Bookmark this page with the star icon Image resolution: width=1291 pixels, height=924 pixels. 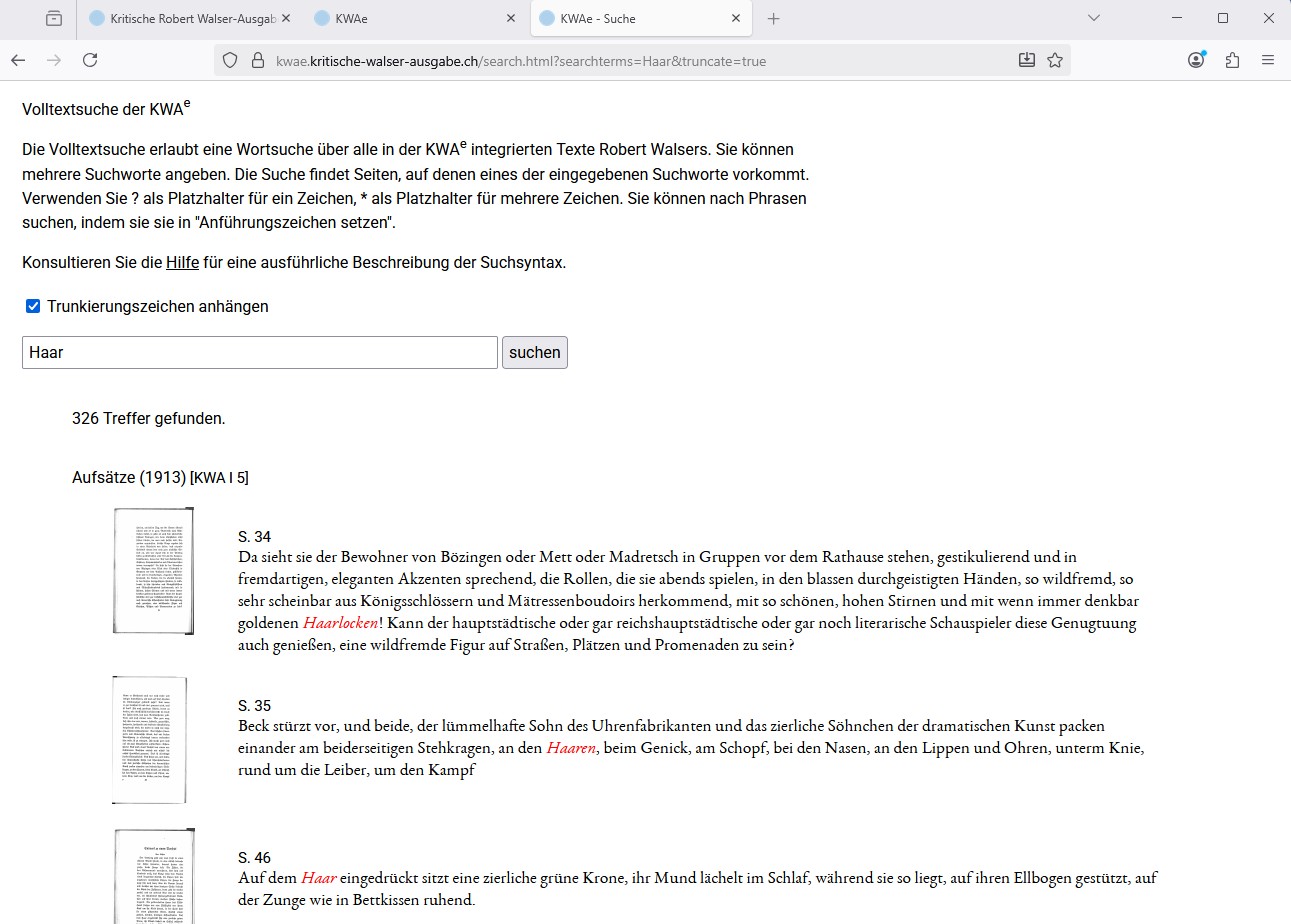(x=1055, y=60)
